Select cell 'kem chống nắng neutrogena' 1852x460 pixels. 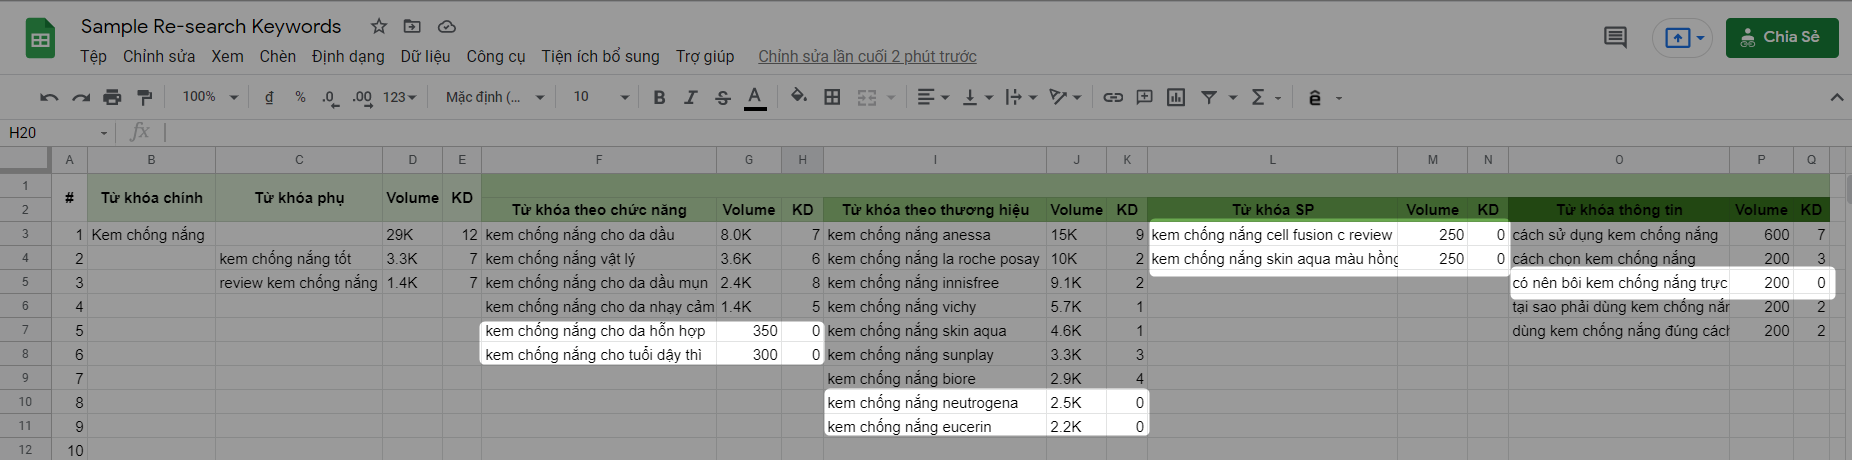click(x=934, y=403)
